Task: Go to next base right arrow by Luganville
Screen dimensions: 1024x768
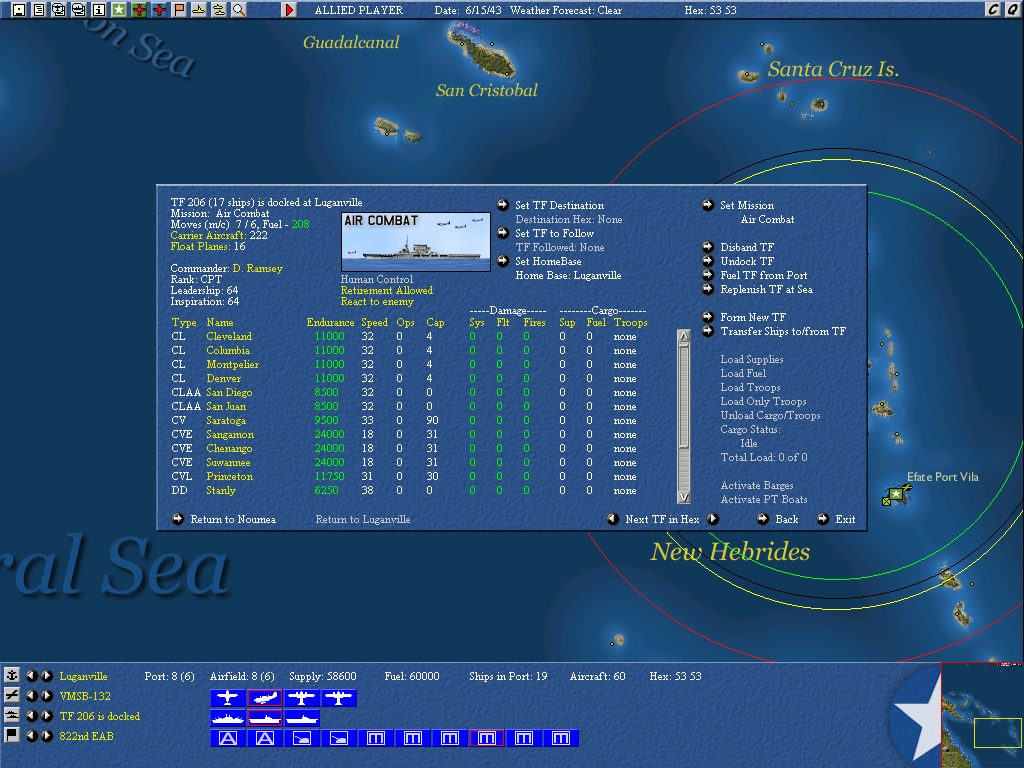Action: (46, 675)
